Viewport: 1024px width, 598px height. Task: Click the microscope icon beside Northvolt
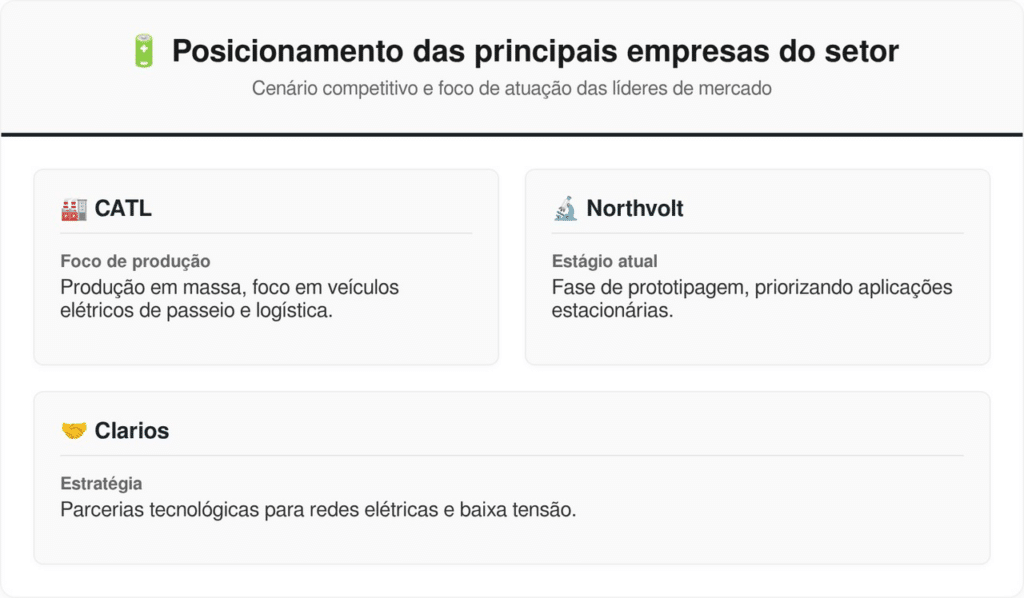565,209
